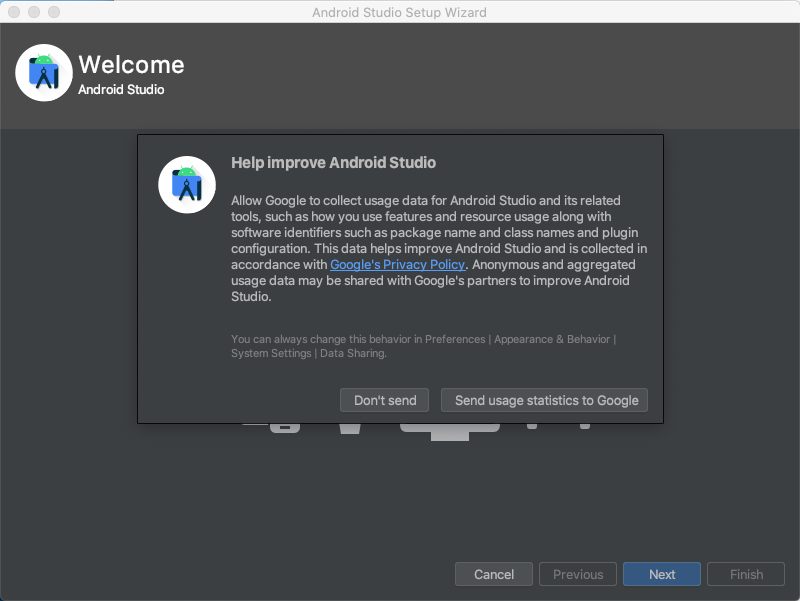Click the disabled Previous button
The width and height of the screenshot is (800, 601).
click(x=578, y=574)
